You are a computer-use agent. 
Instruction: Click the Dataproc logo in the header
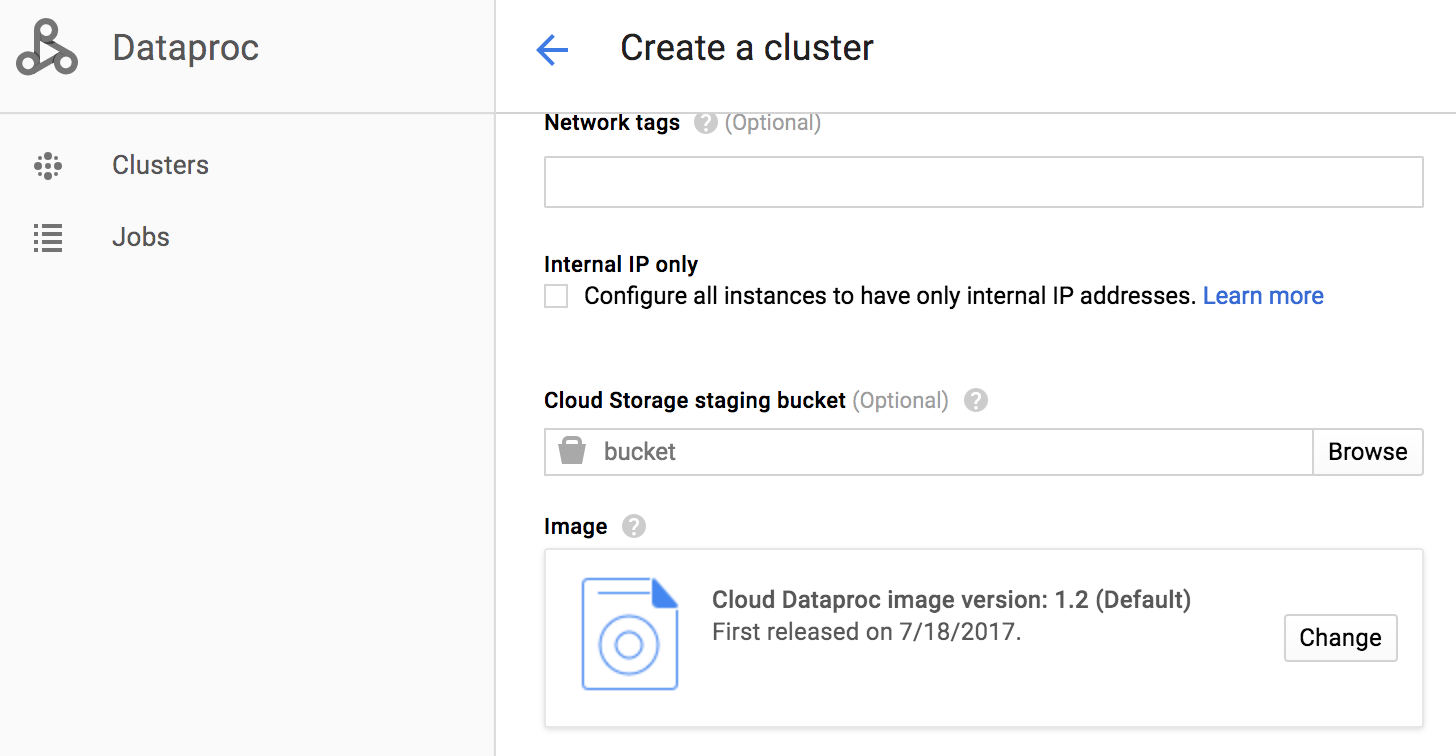click(x=47, y=47)
